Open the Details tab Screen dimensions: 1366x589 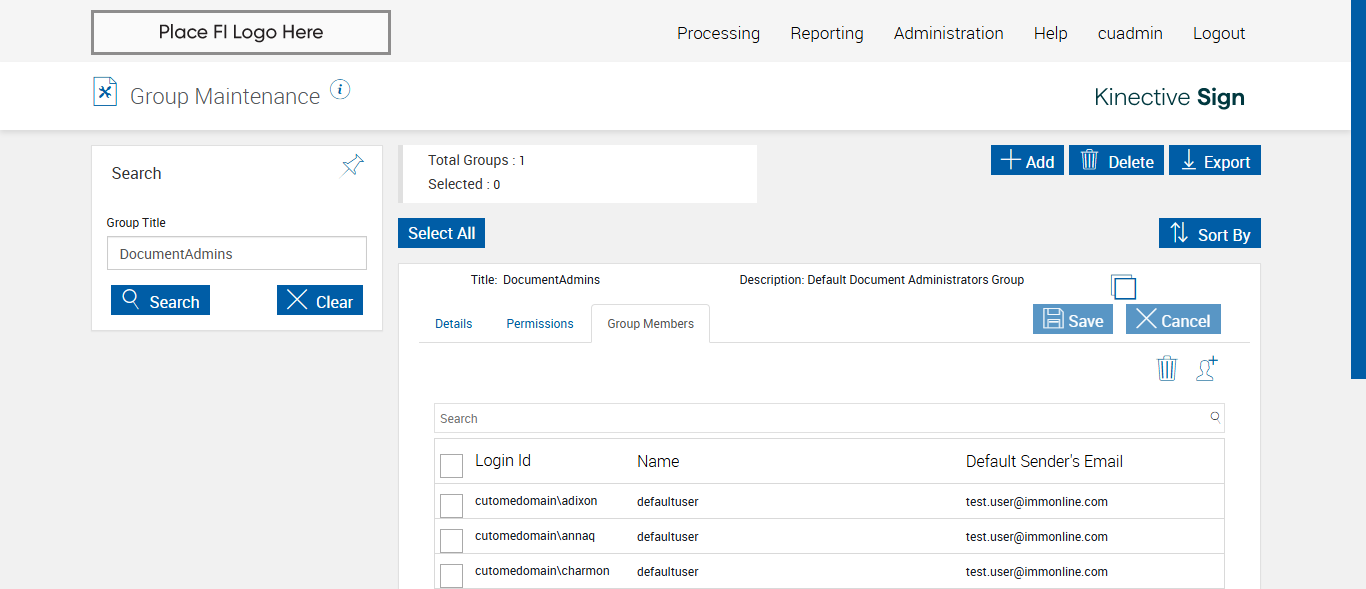coord(453,324)
